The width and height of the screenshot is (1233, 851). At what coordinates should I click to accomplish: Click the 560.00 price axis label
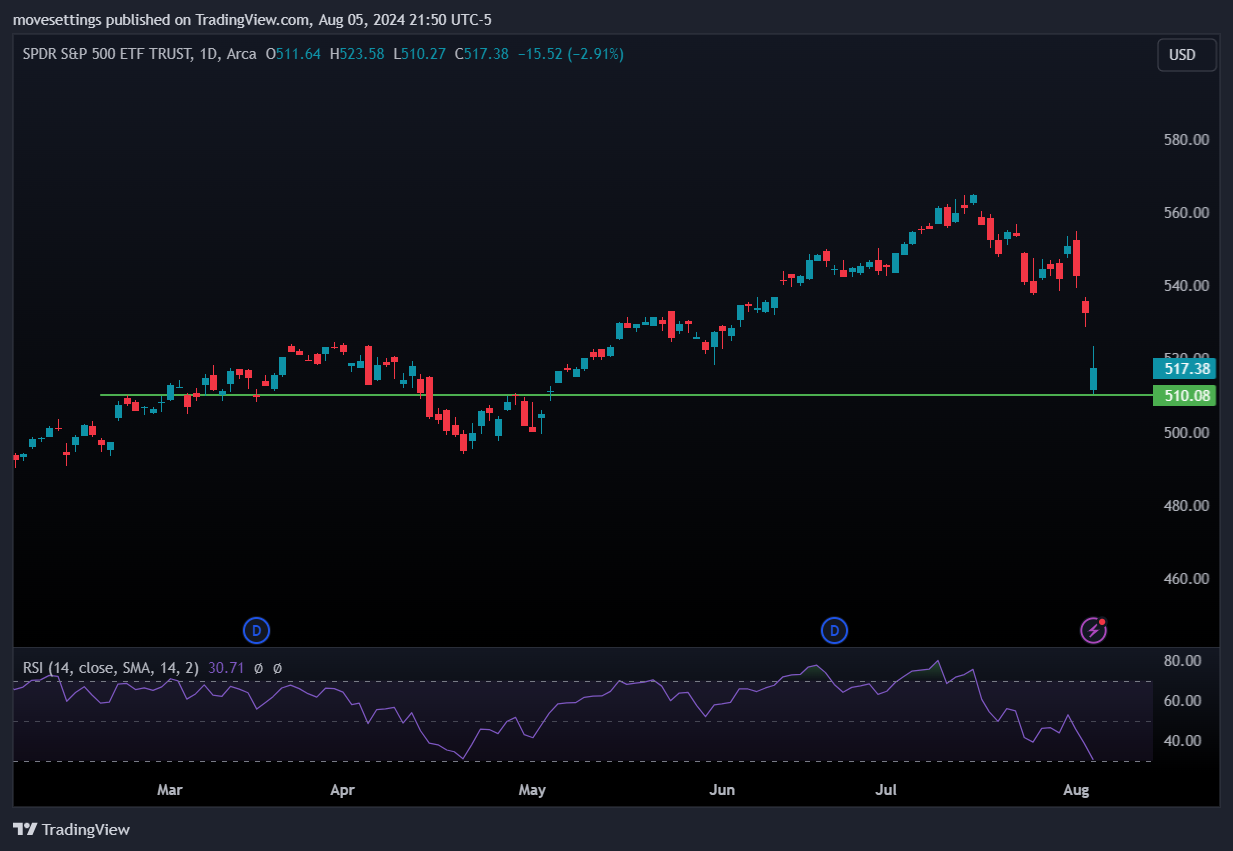[1188, 213]
